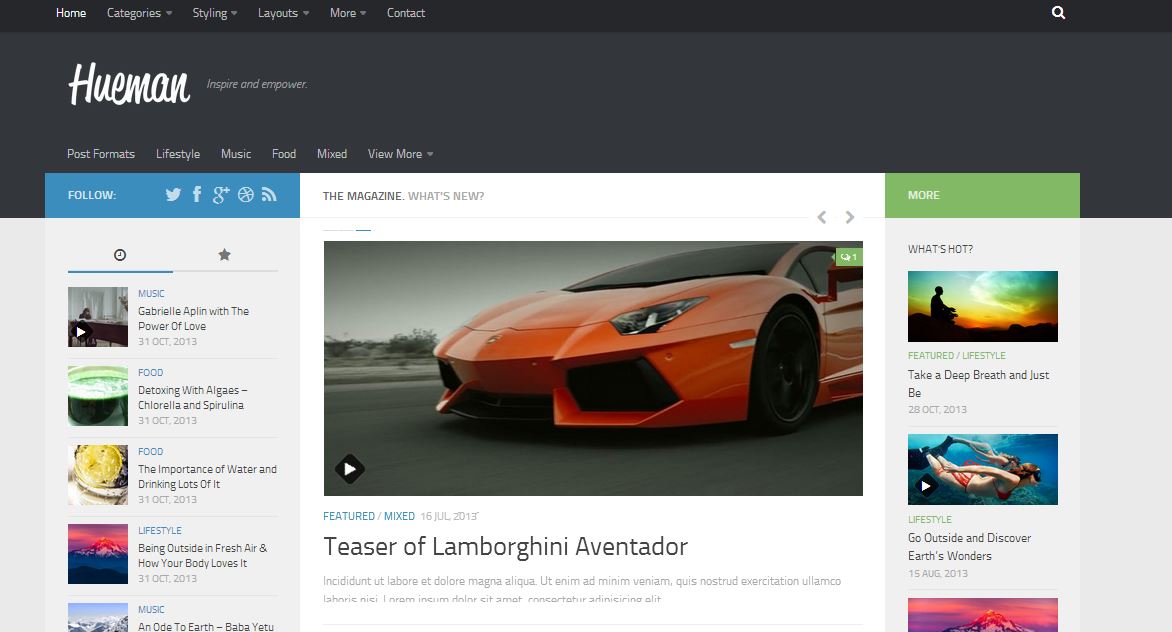Screen dimensions: 1172x632
Task: Open Mixed in header navigation
Action: point(332,154)
